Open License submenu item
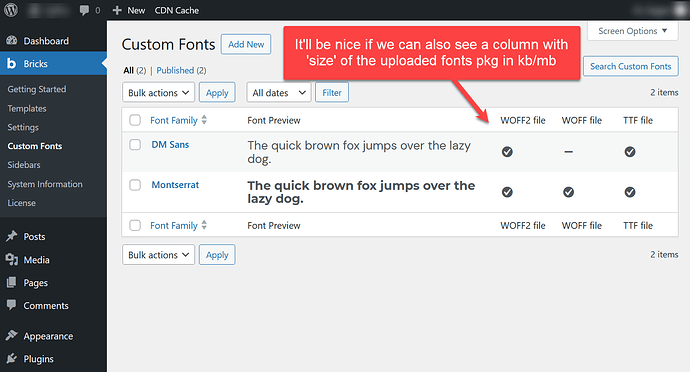 pos(22,203)
